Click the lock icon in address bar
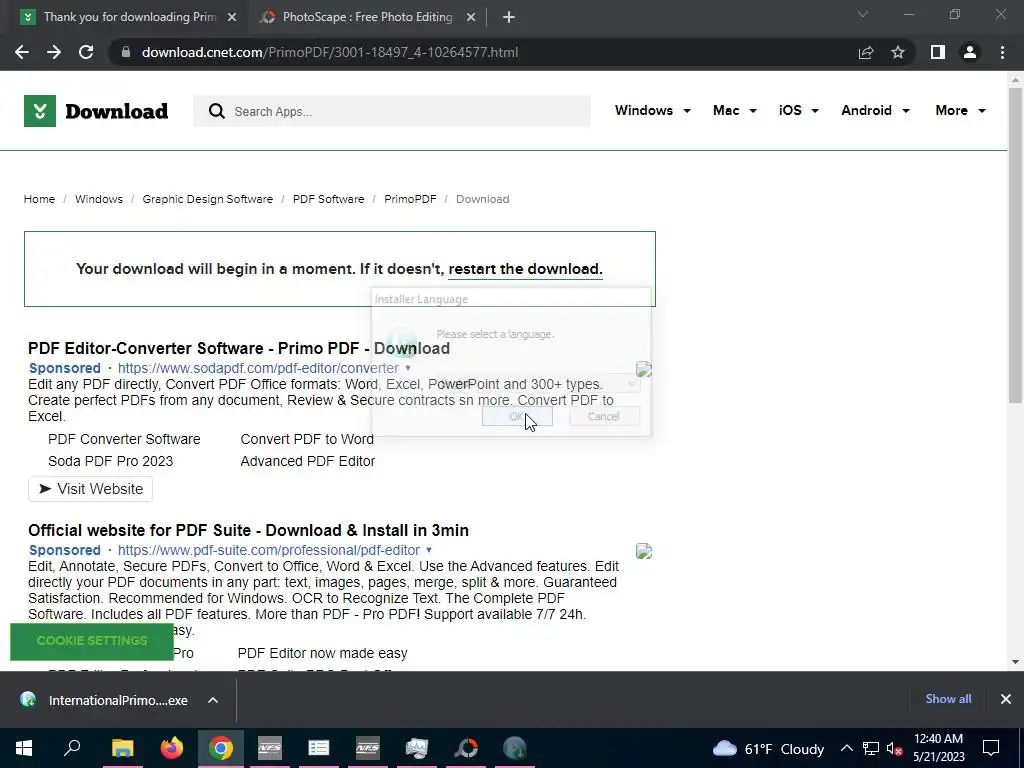This screenshot has height=768, width=1024. pyautogui.click(x=126, y=52)
